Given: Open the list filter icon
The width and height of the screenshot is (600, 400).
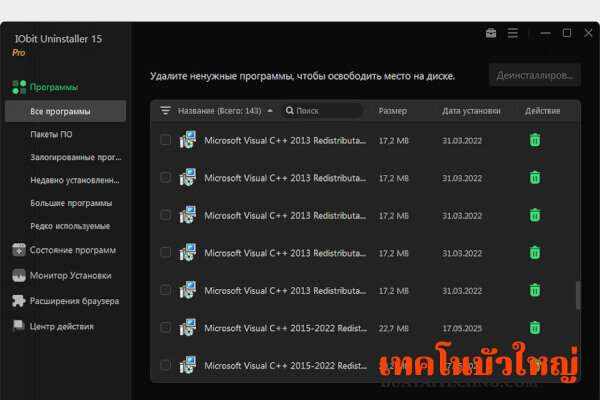Looking at the screenshot, I should [165, 111].
